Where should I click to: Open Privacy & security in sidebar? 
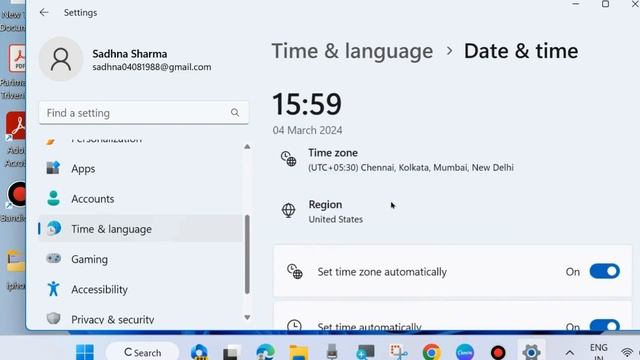click(x=140, y=319)
